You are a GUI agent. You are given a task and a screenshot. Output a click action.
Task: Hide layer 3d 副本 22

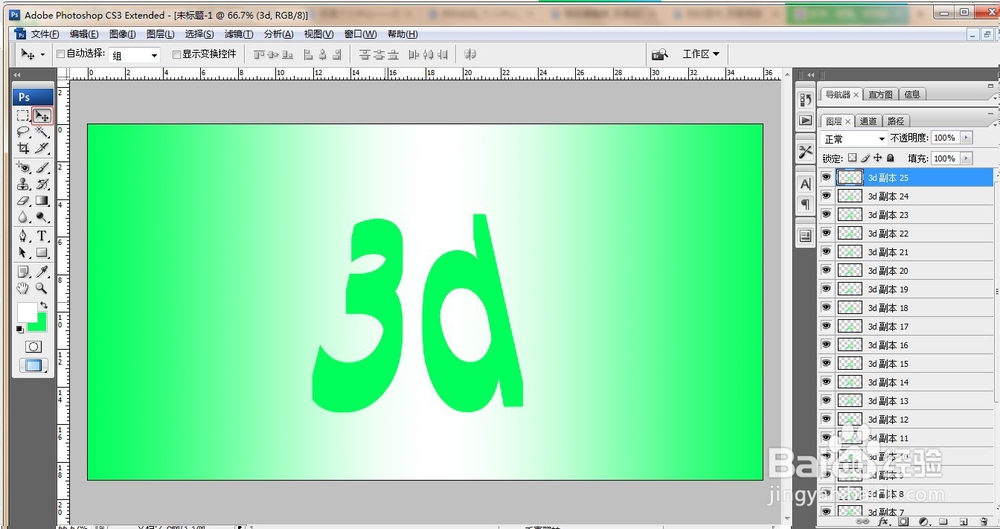click(827, 234)
